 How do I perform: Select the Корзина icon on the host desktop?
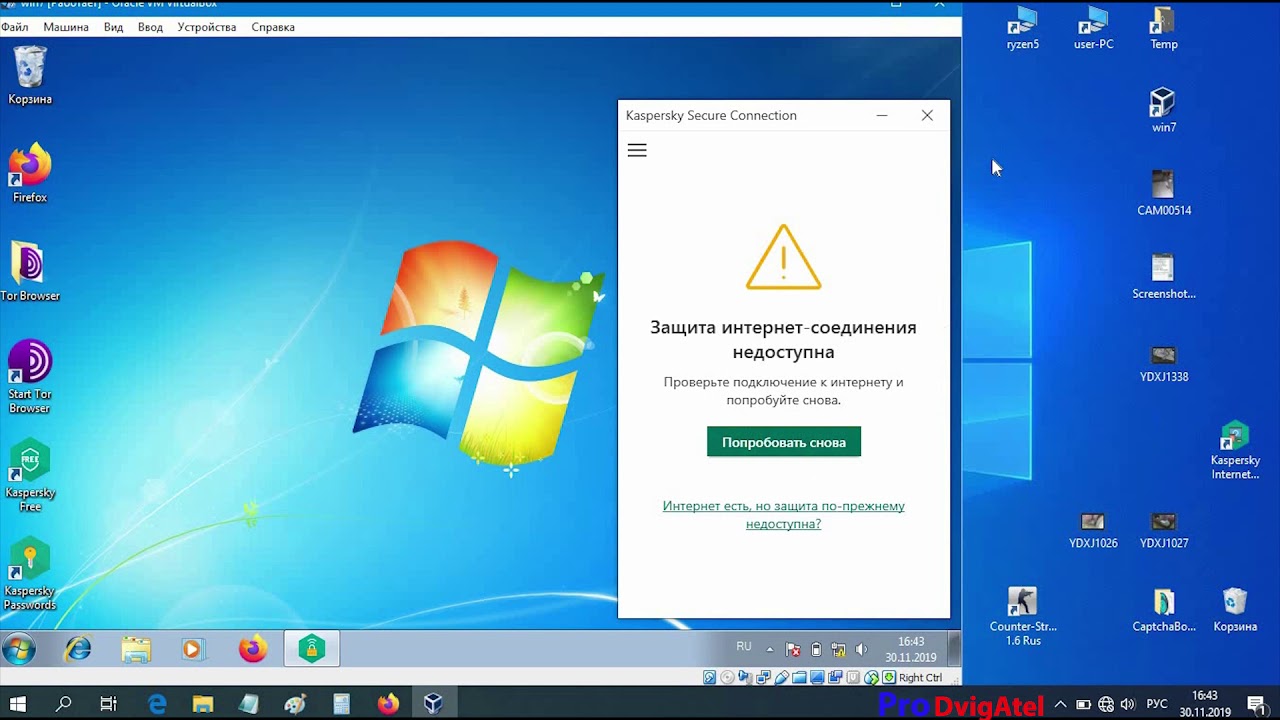coord(1235,610)
